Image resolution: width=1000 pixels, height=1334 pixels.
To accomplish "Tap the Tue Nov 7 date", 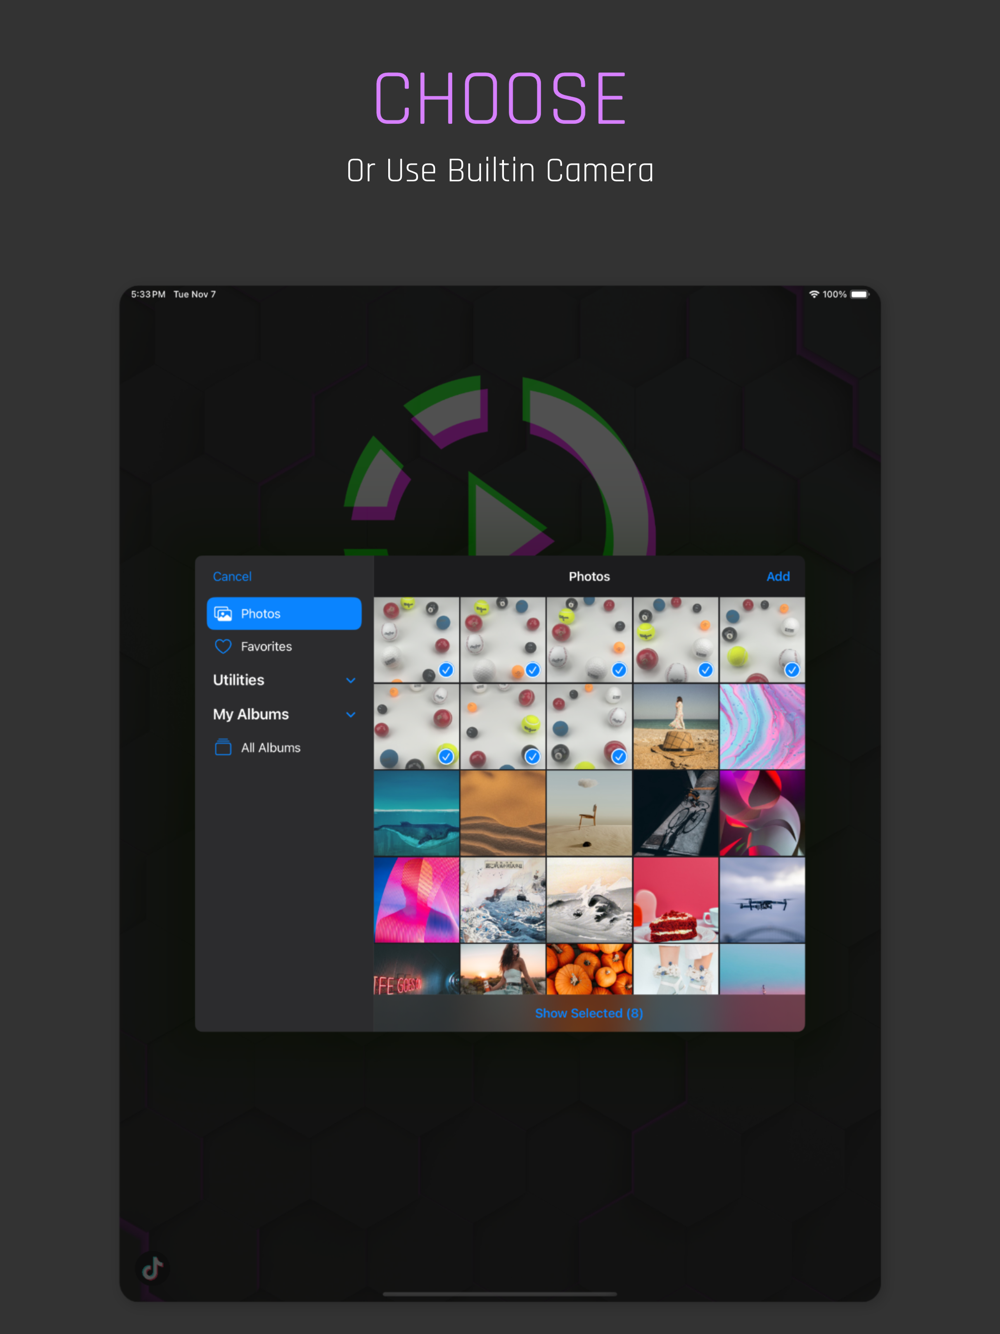I will (195, 294).
